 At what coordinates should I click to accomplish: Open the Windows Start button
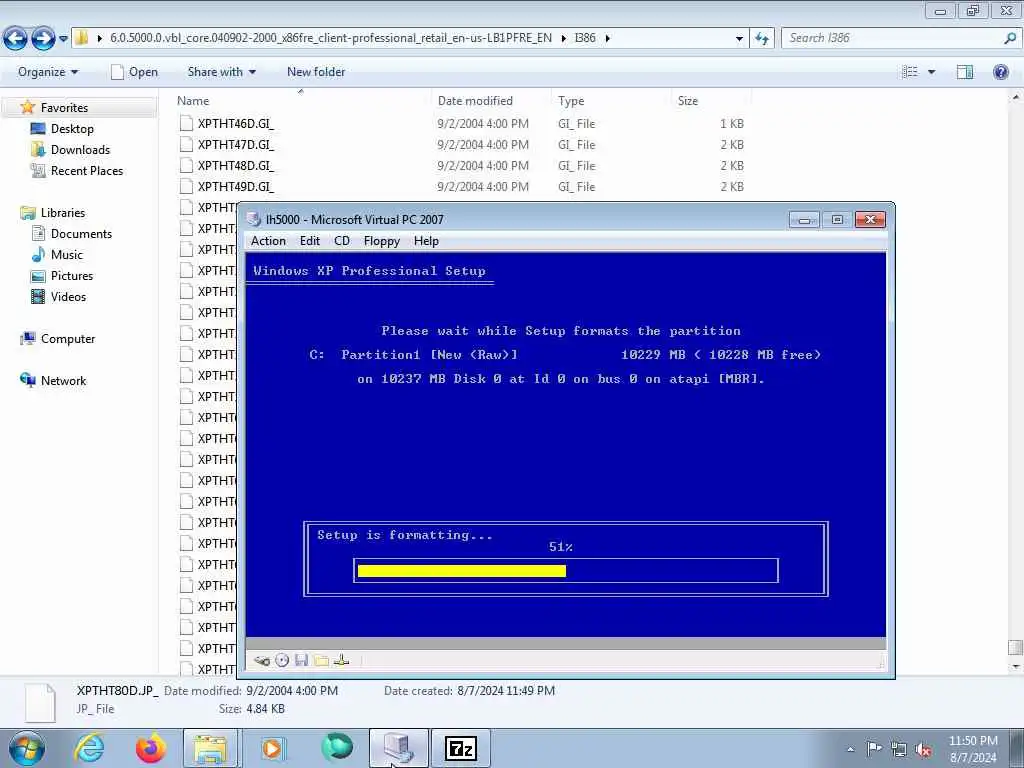(x=27, y=748)
